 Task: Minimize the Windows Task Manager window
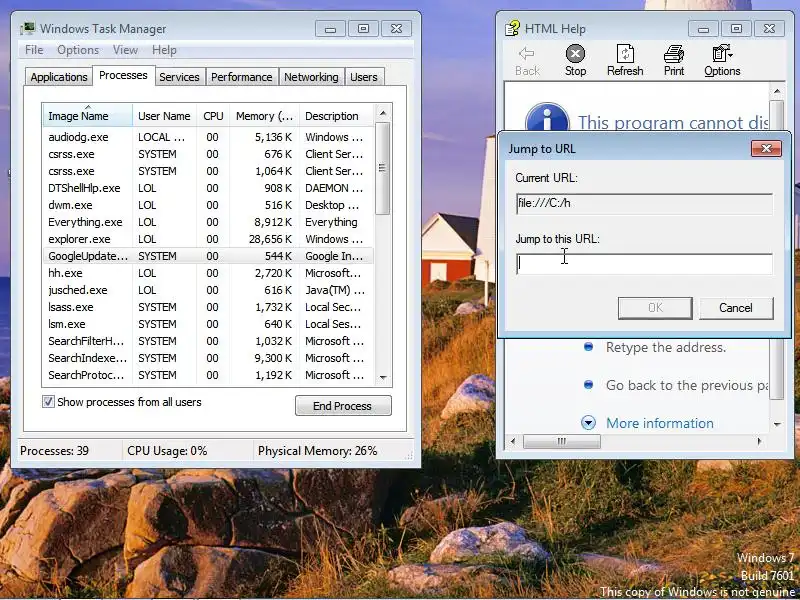click(330, 29)
